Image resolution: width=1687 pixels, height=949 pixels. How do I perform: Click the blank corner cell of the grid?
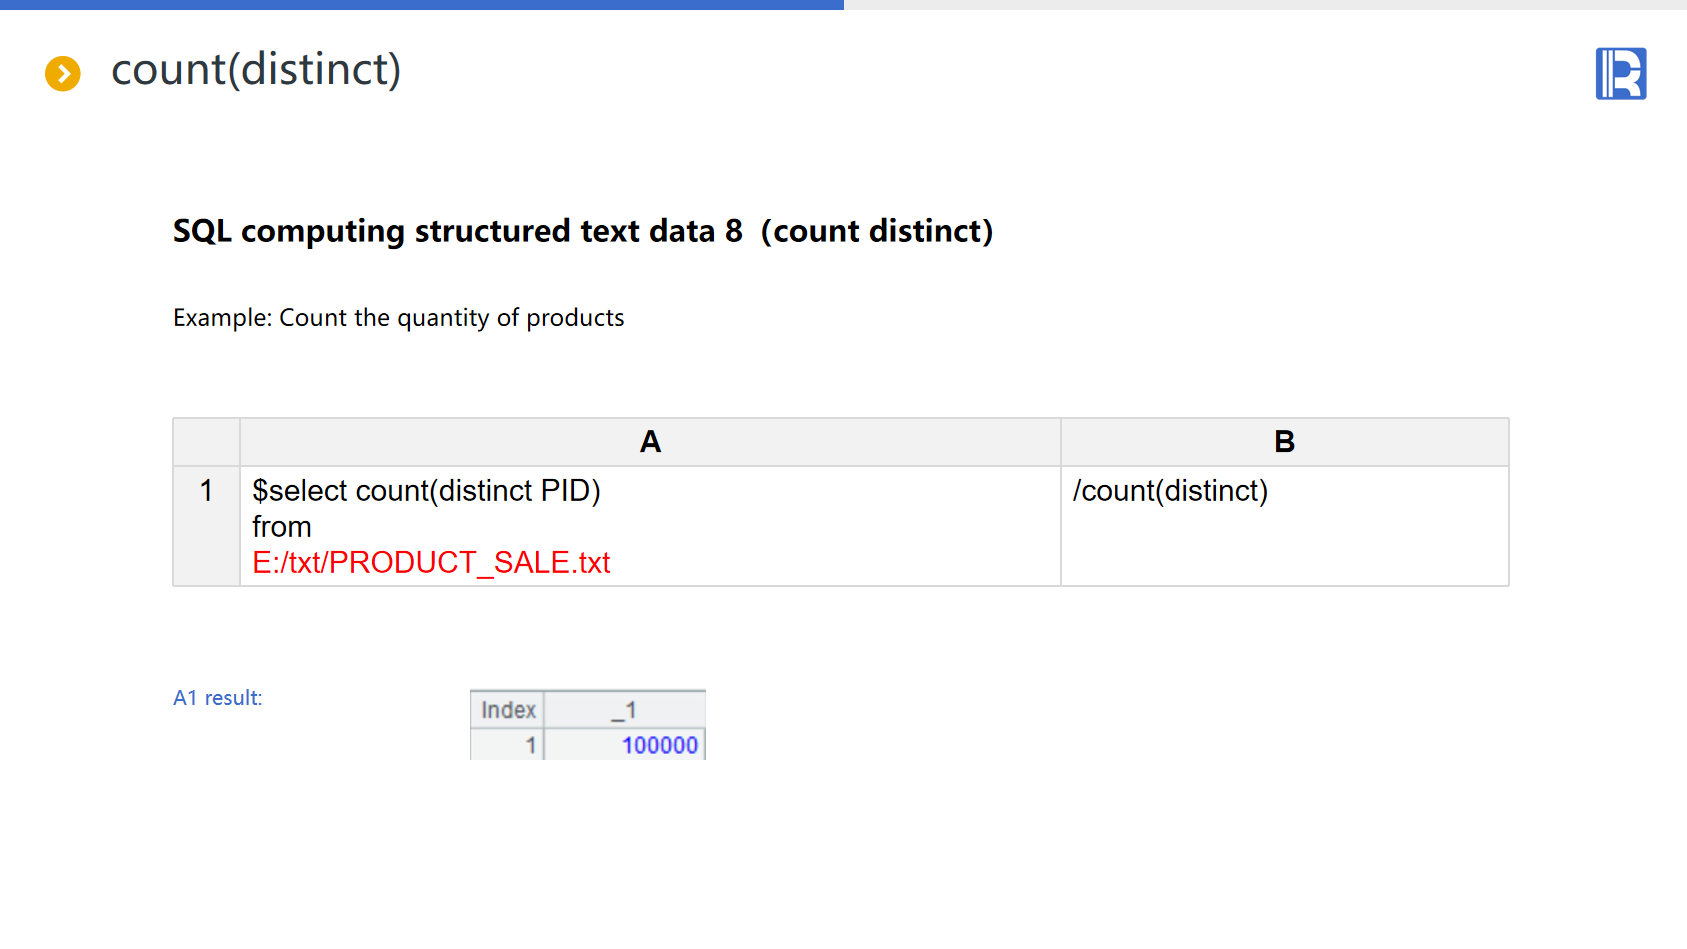206,442
